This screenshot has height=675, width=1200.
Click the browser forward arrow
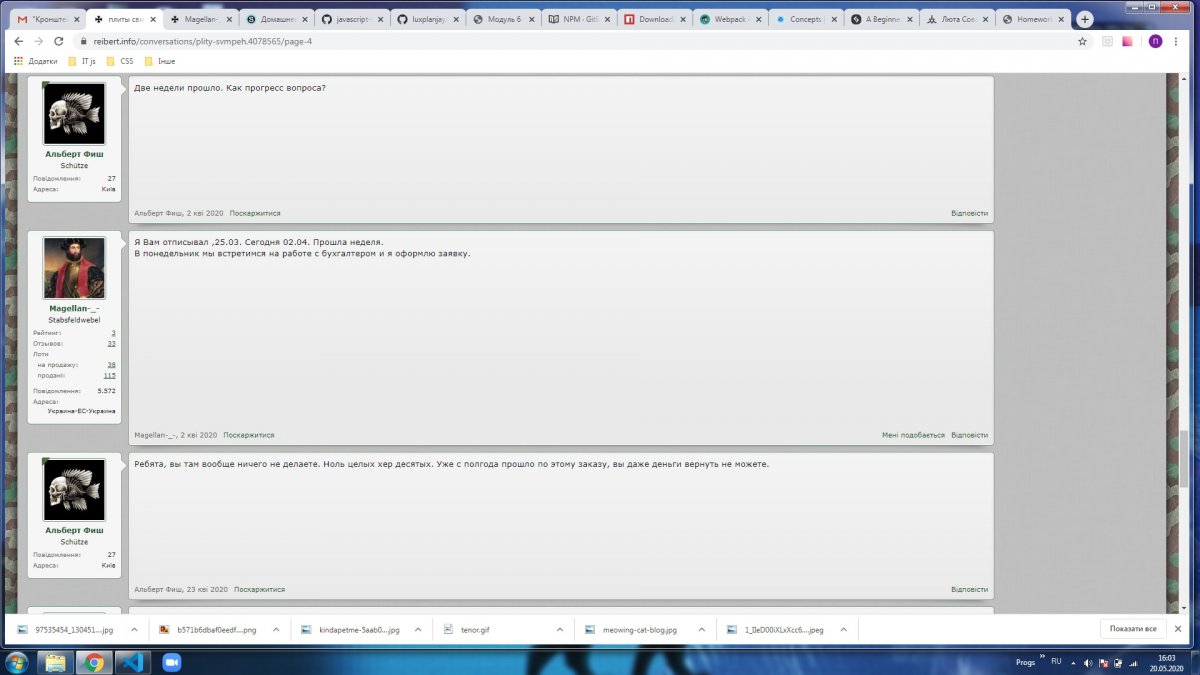(x=38, y=41)
